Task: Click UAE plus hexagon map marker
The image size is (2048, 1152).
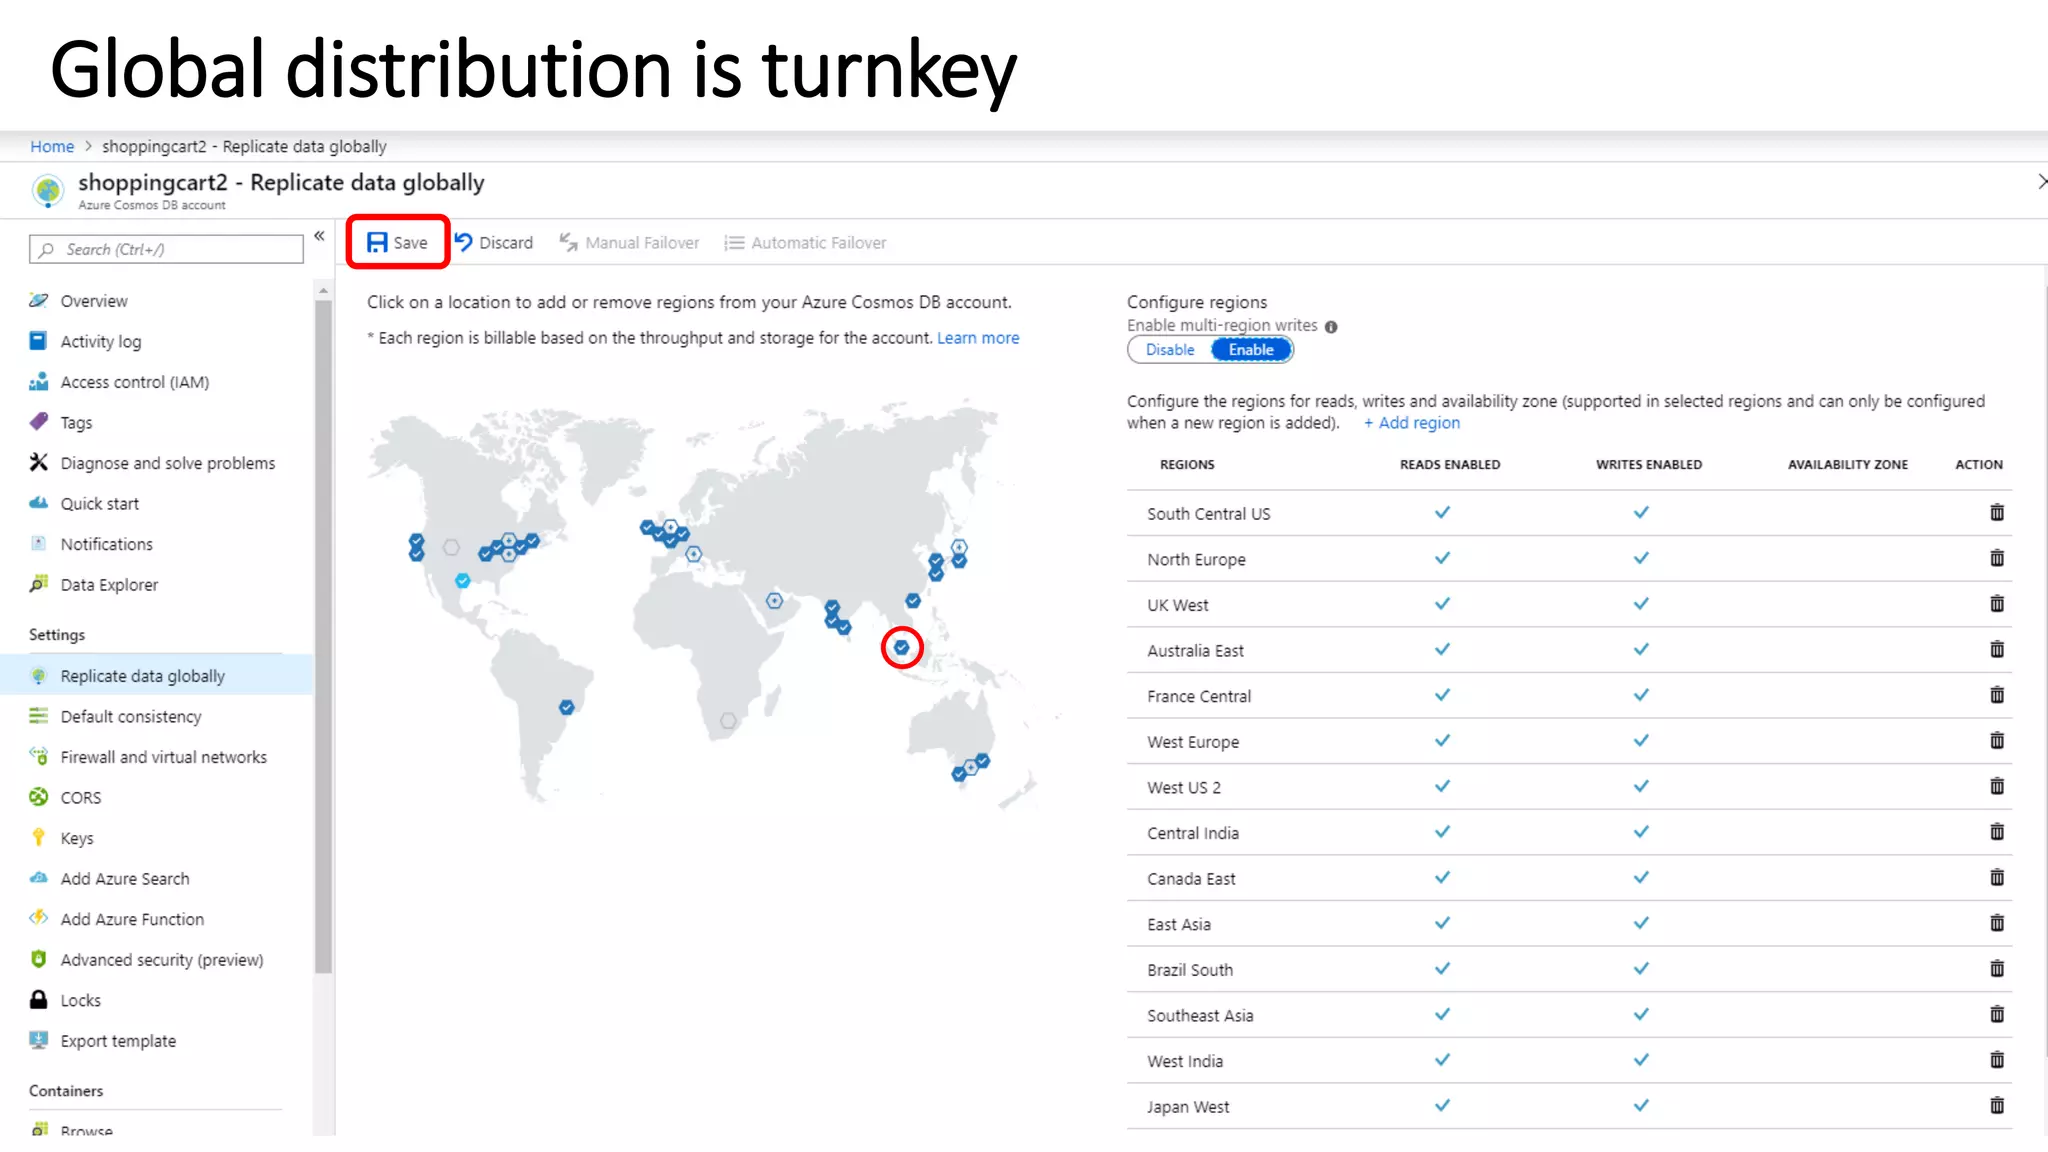Action: click(x=774, y=601)
